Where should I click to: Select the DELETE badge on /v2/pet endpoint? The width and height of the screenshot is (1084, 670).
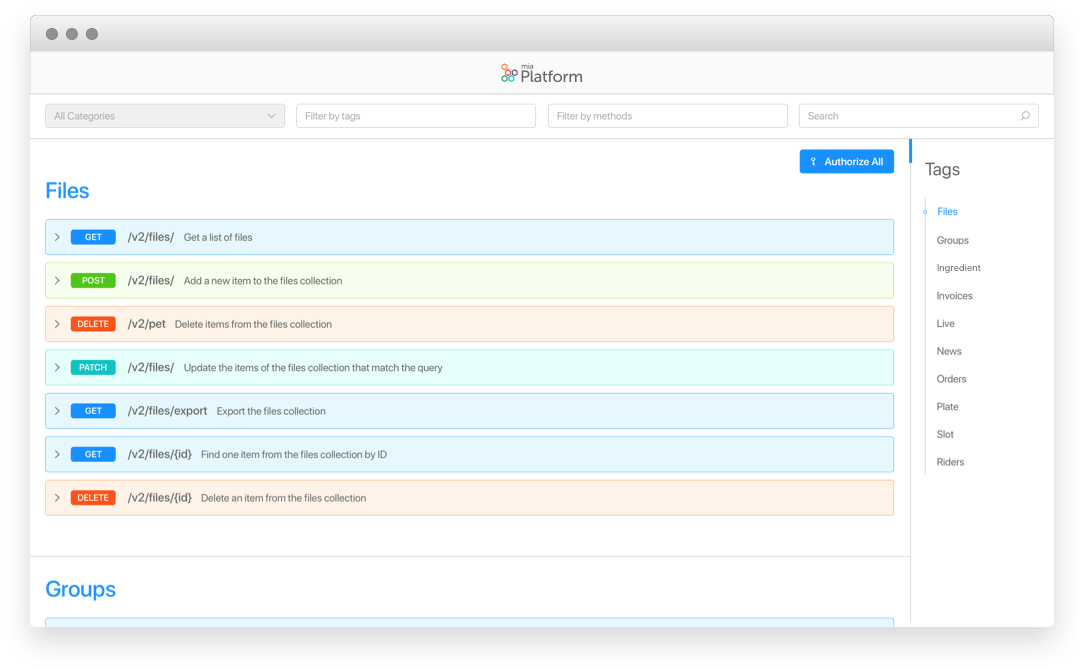pyautogui.click(x=93, y=324)
